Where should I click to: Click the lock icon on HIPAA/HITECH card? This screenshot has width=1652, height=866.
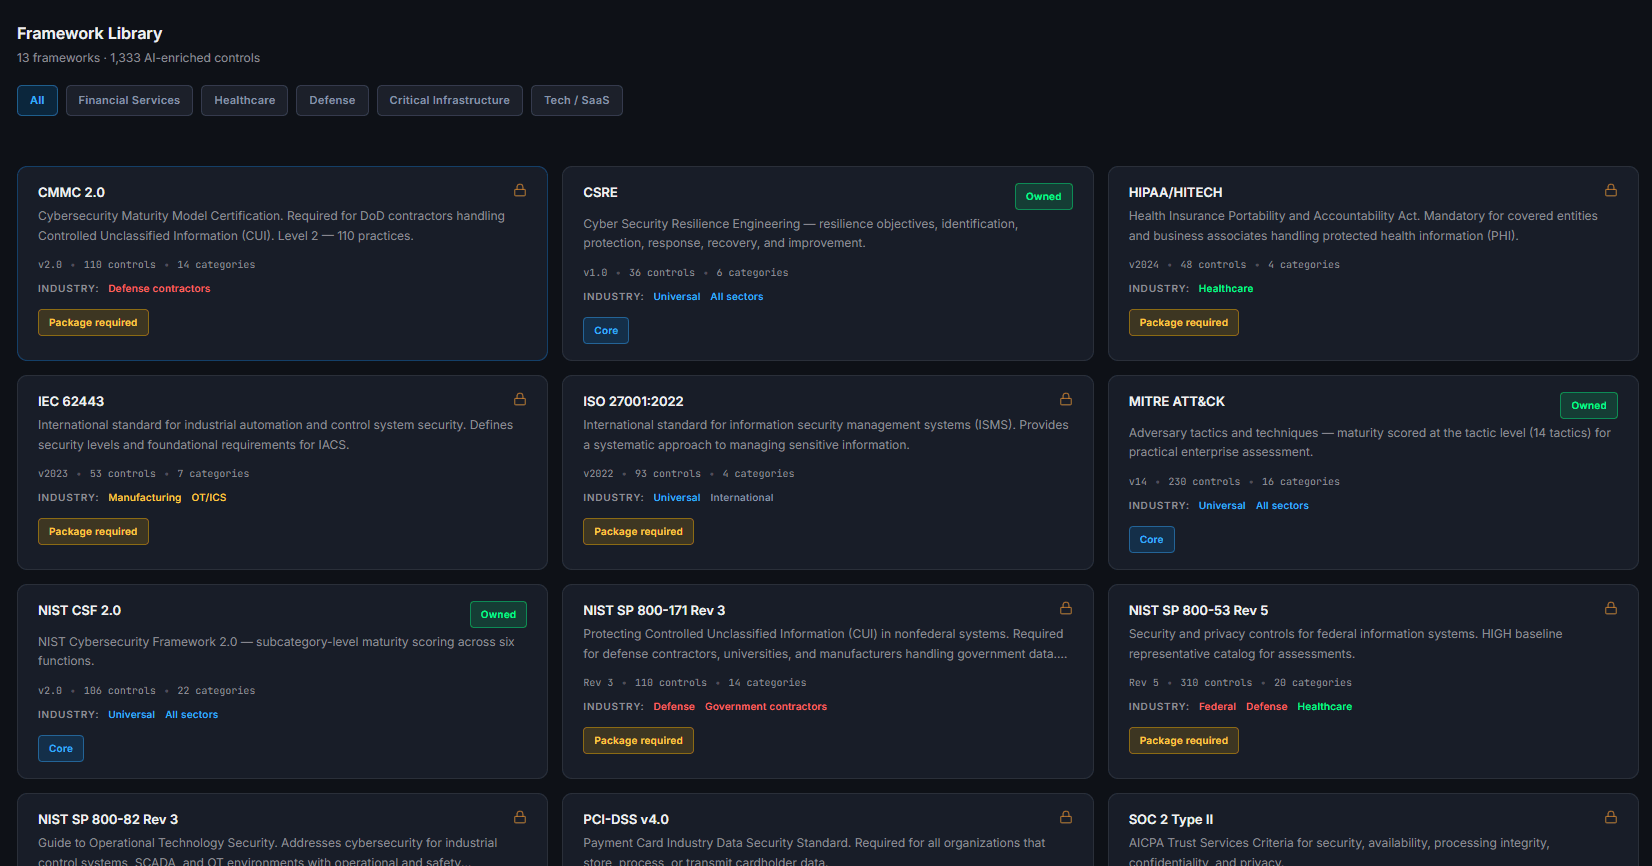(1611, 190)
